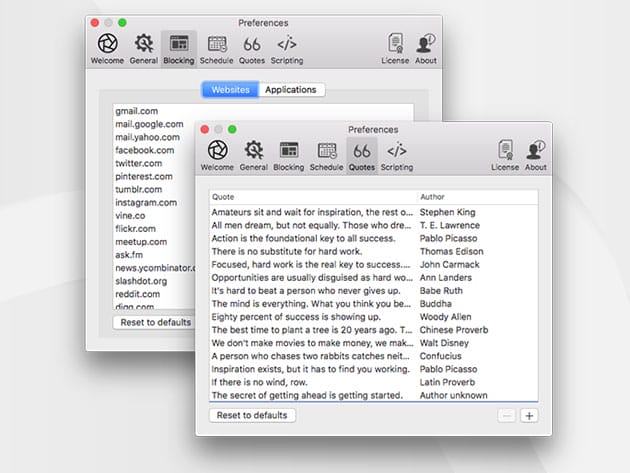630x473 pixels.
Task: Select the Latin Proverb quote row
Action: click(x=374, y=382)
